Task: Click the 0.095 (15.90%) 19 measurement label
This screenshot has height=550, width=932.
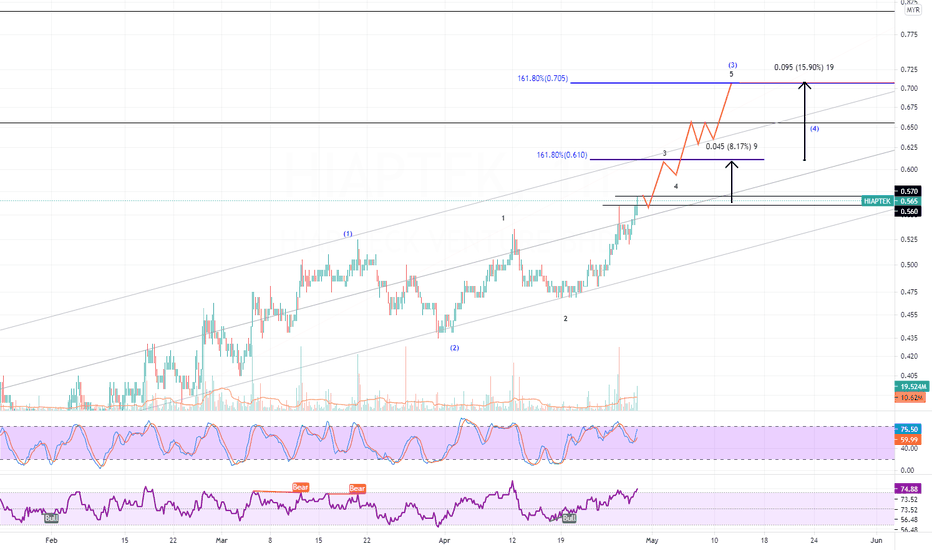Action: tap(804, 67)
